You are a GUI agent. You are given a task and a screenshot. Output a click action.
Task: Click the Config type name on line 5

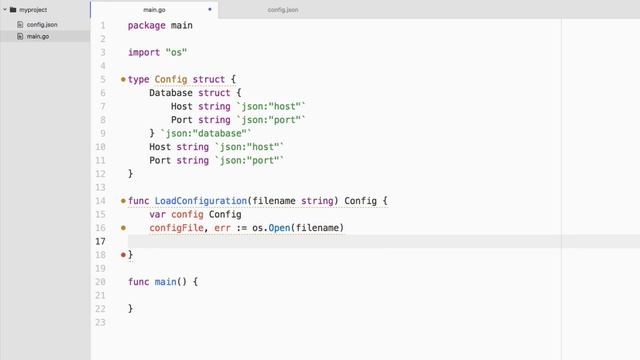point(171,80)
